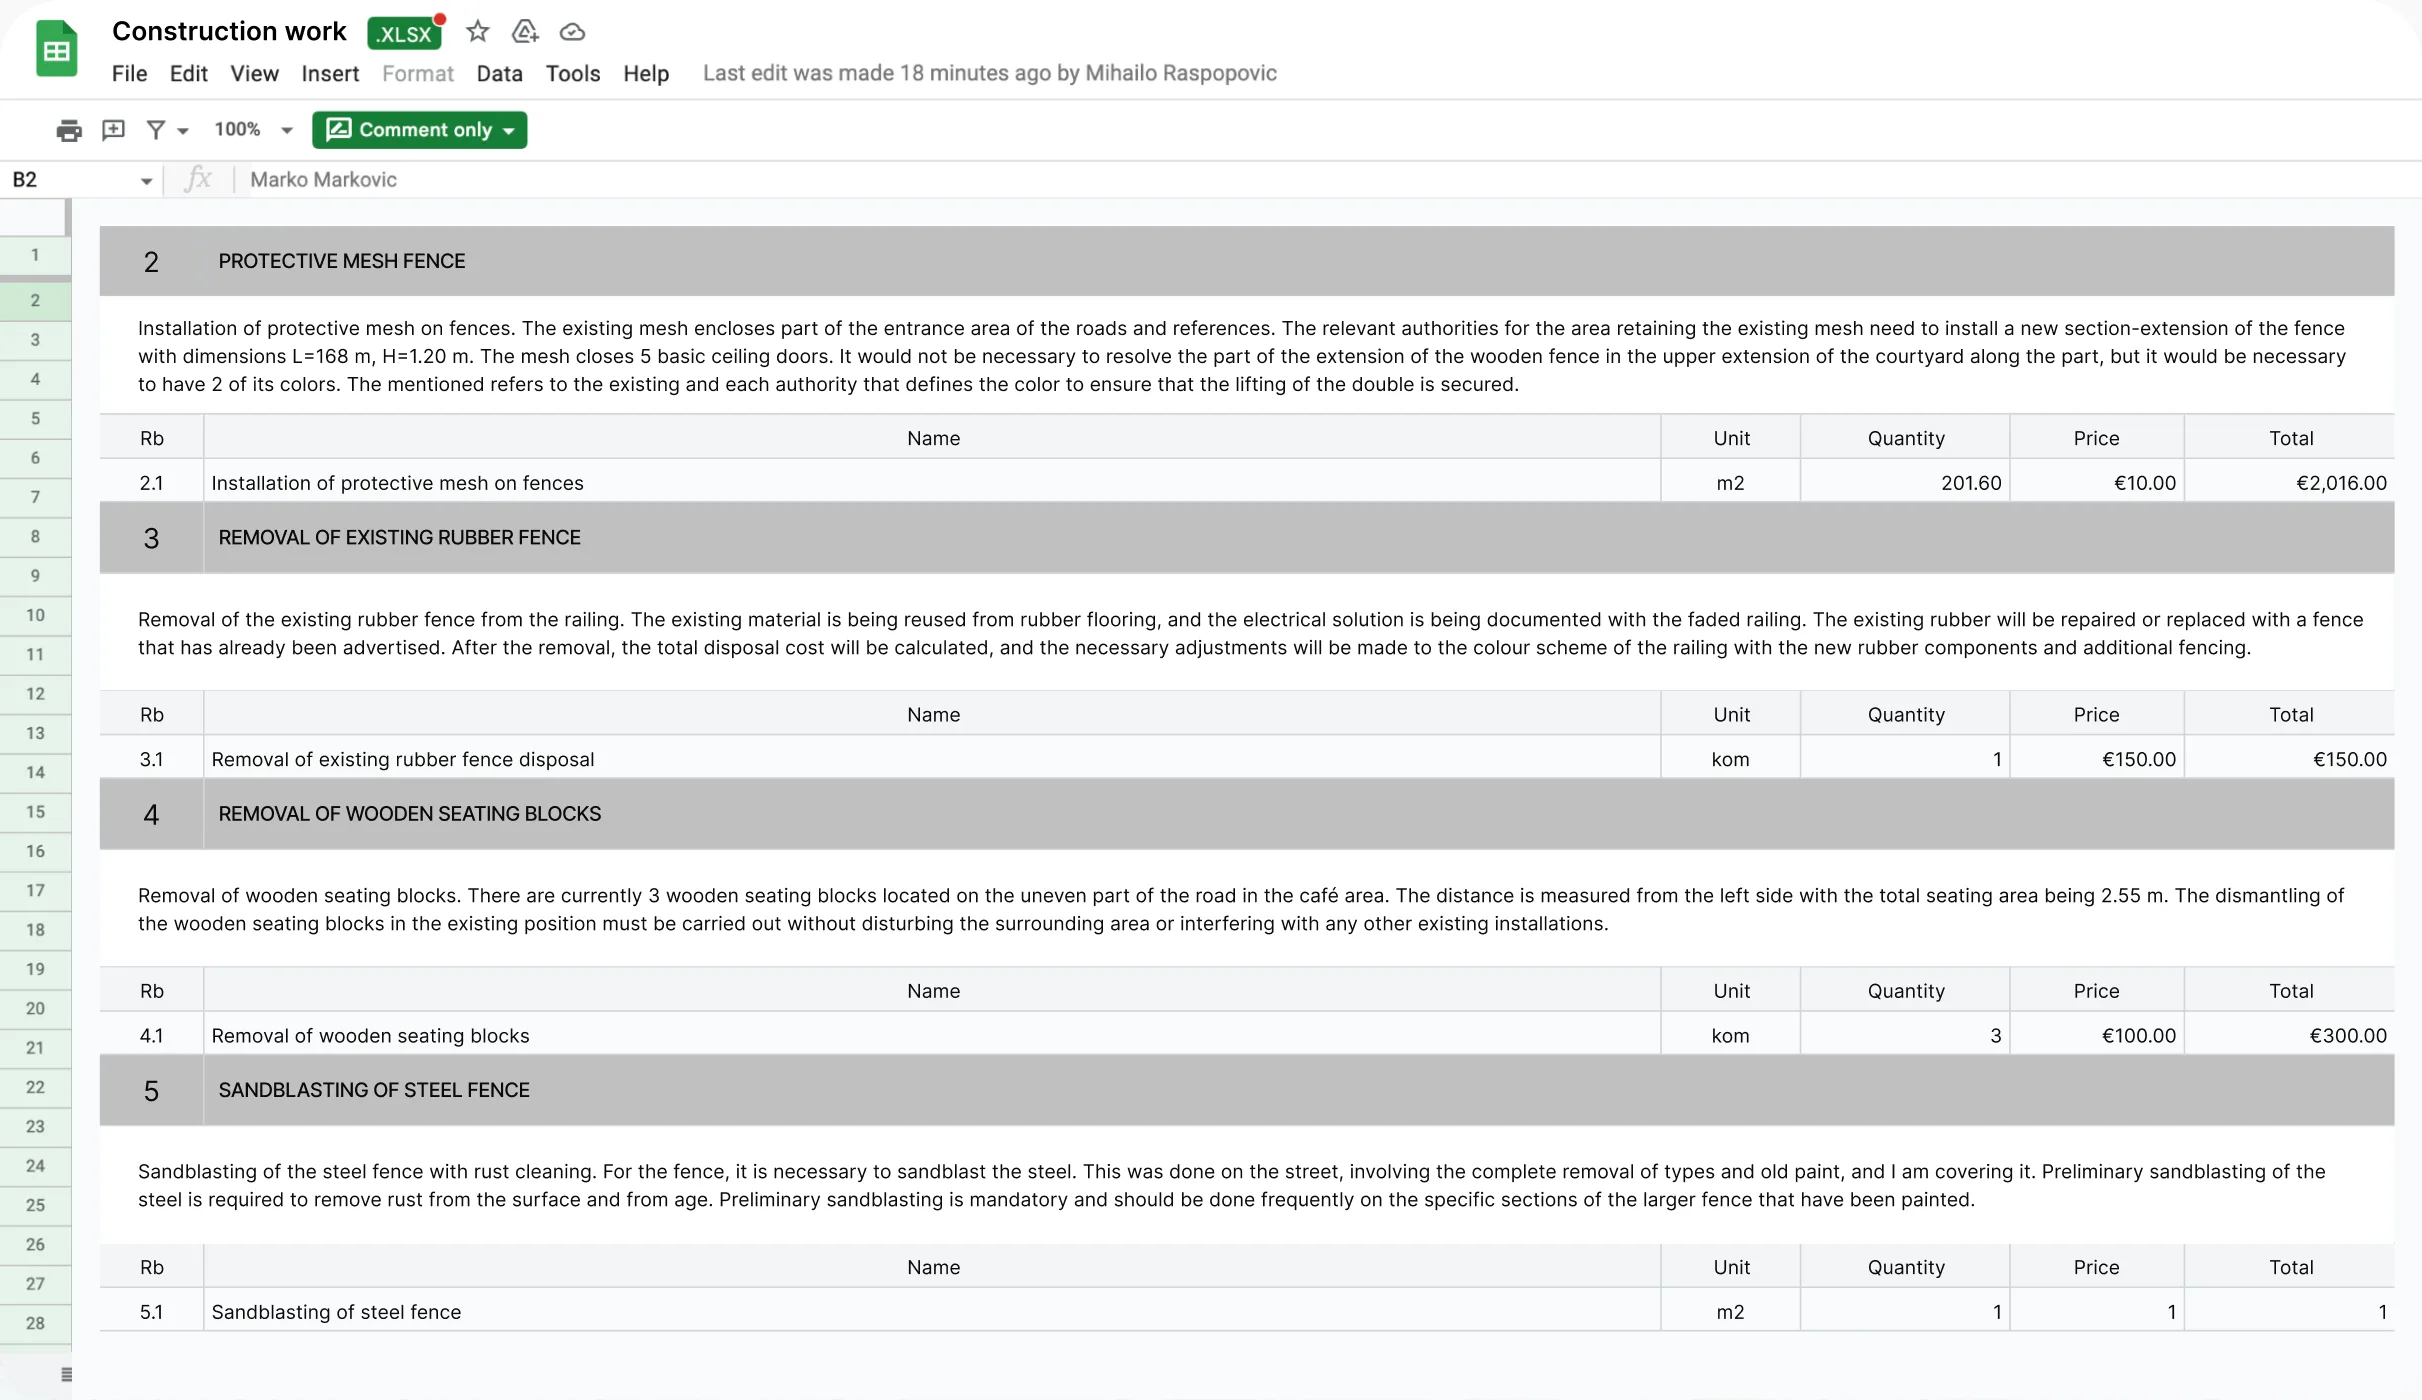
Task: Open the Insert menu
Action: coord(330,73)
